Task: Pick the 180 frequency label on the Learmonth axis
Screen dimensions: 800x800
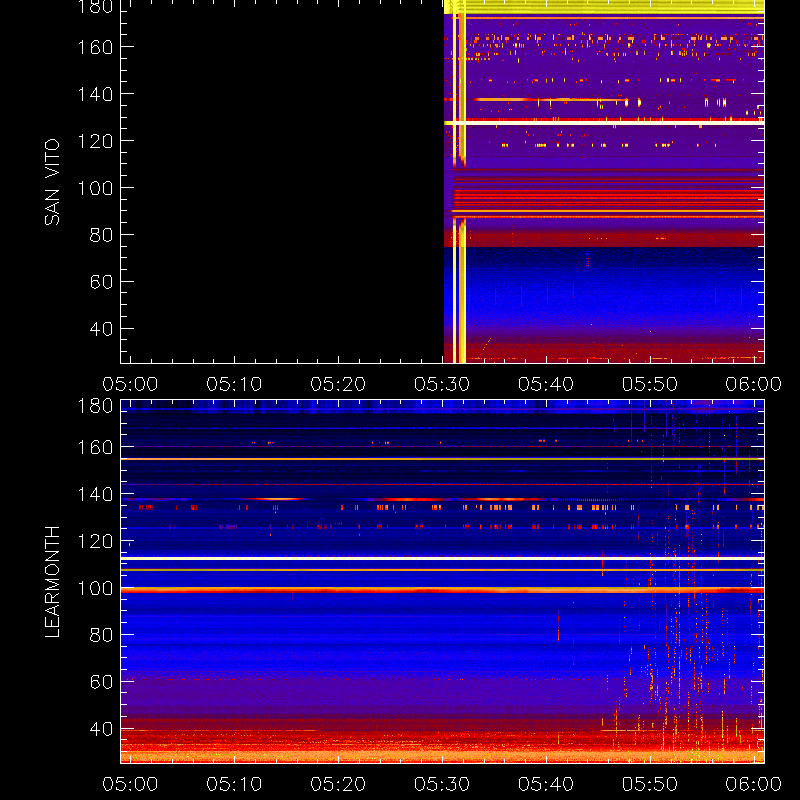Action: [x=95, y=406]
